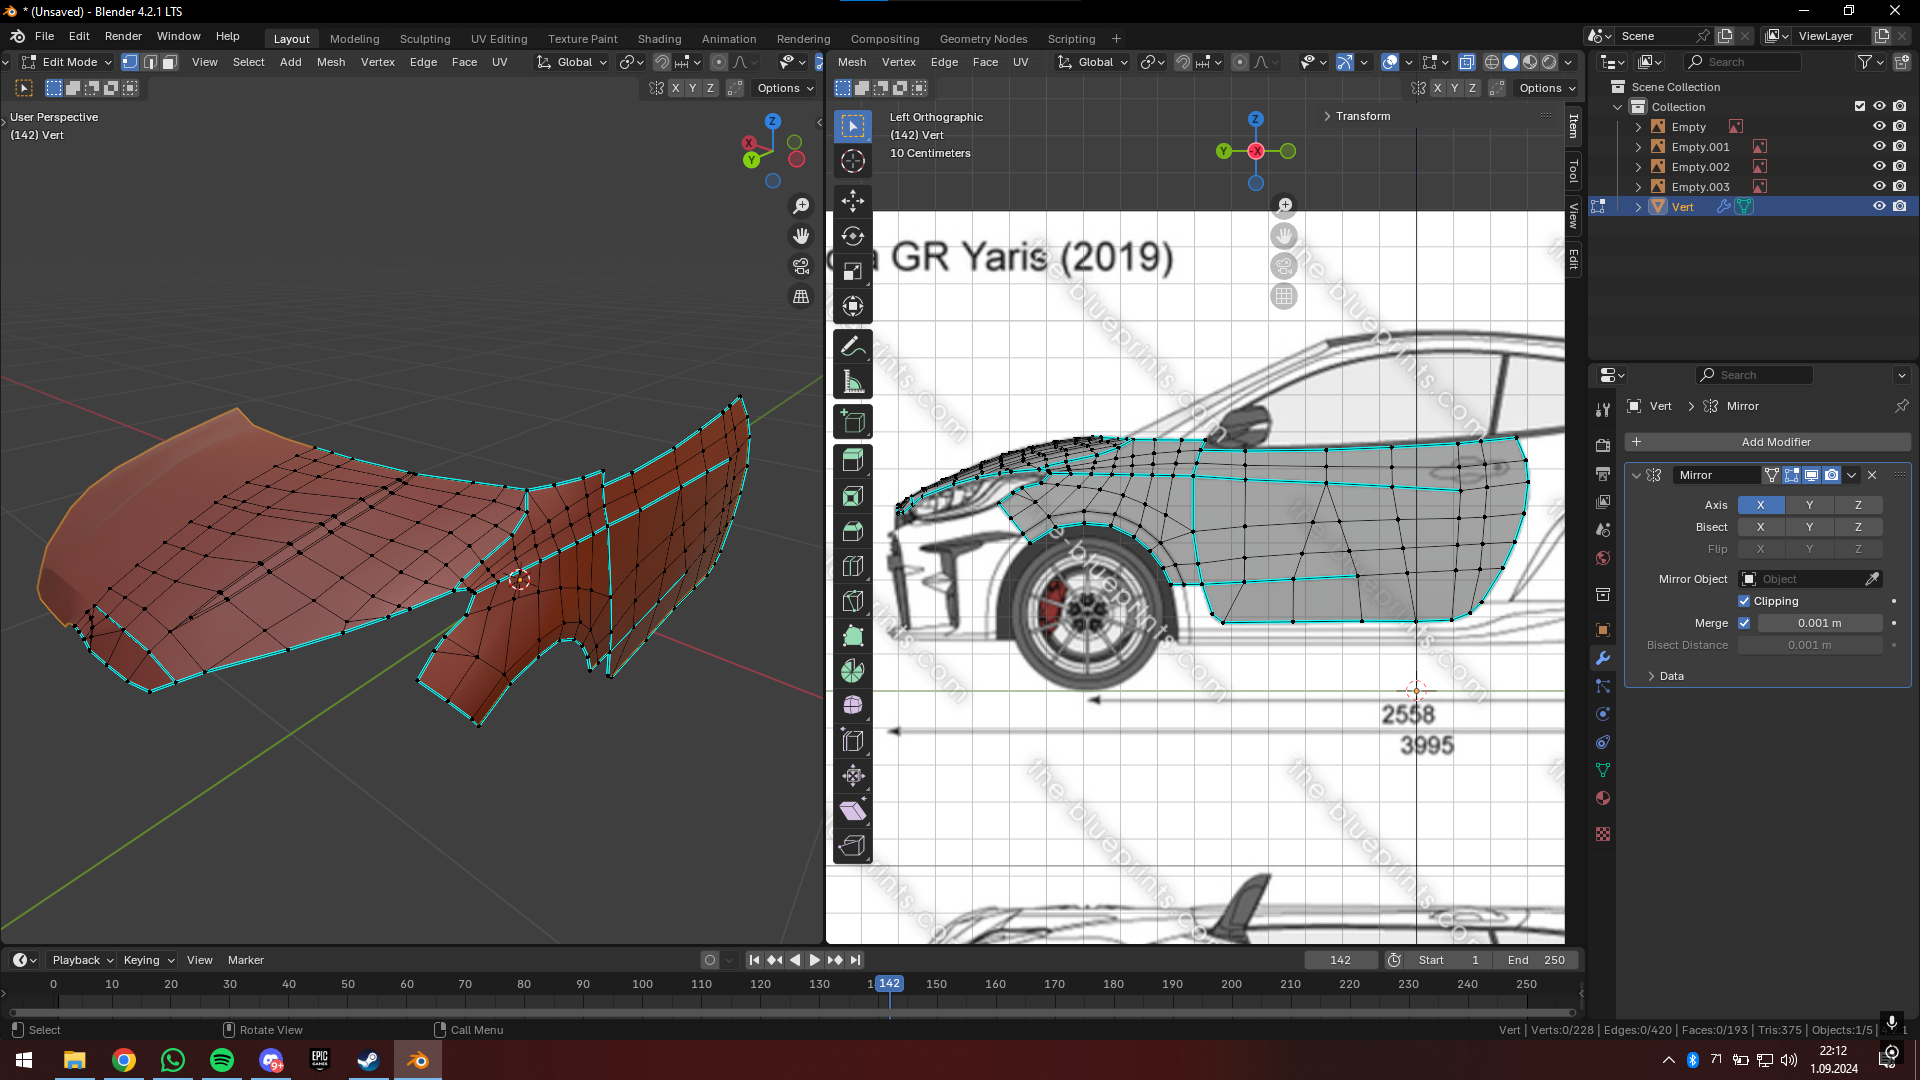Image resolution: width=1920 pixels, height=1080 pixels.
Task: Enable the Y mirror axis button
Action: [x=1809, y=505]
